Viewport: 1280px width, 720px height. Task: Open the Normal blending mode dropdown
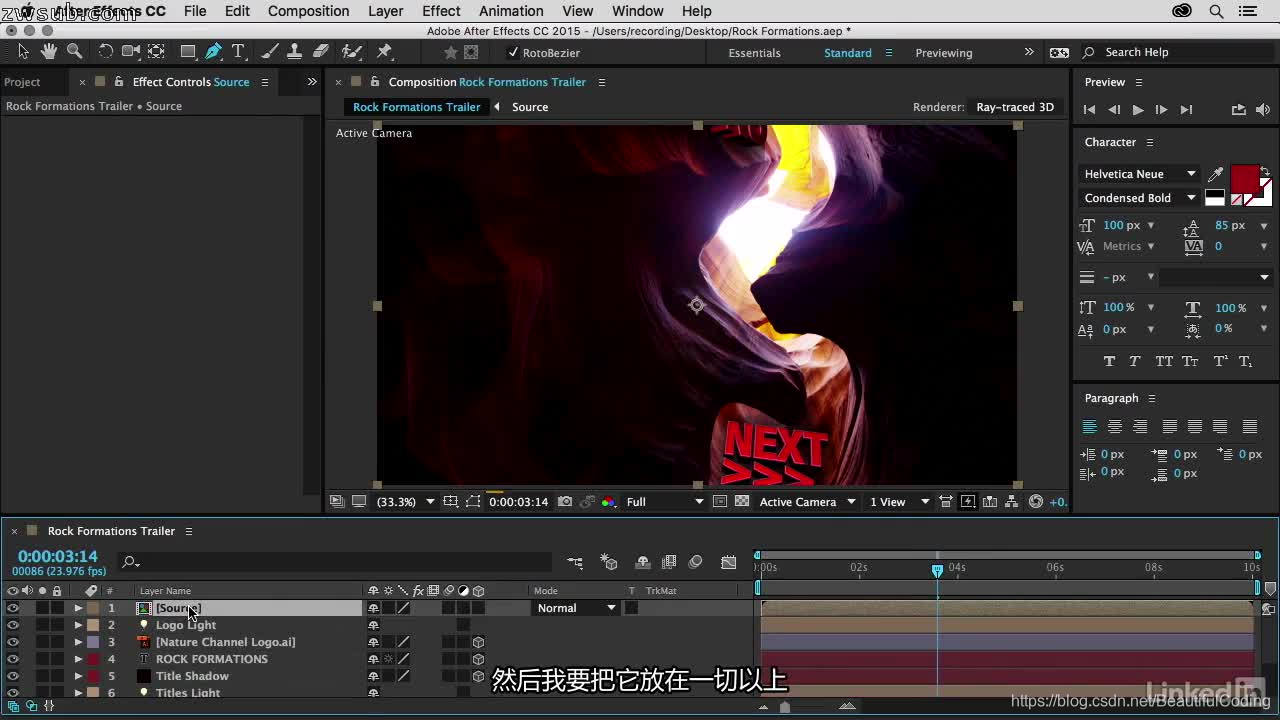[x=577, y=608]
